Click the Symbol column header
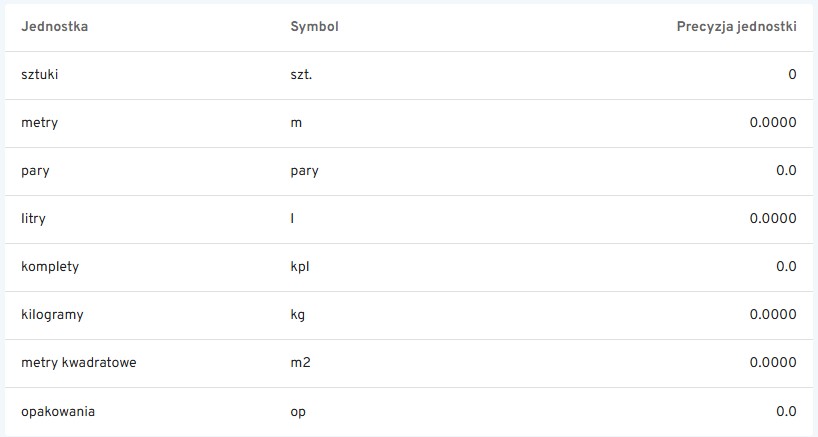The image size is (818, 437). (314, 27)
